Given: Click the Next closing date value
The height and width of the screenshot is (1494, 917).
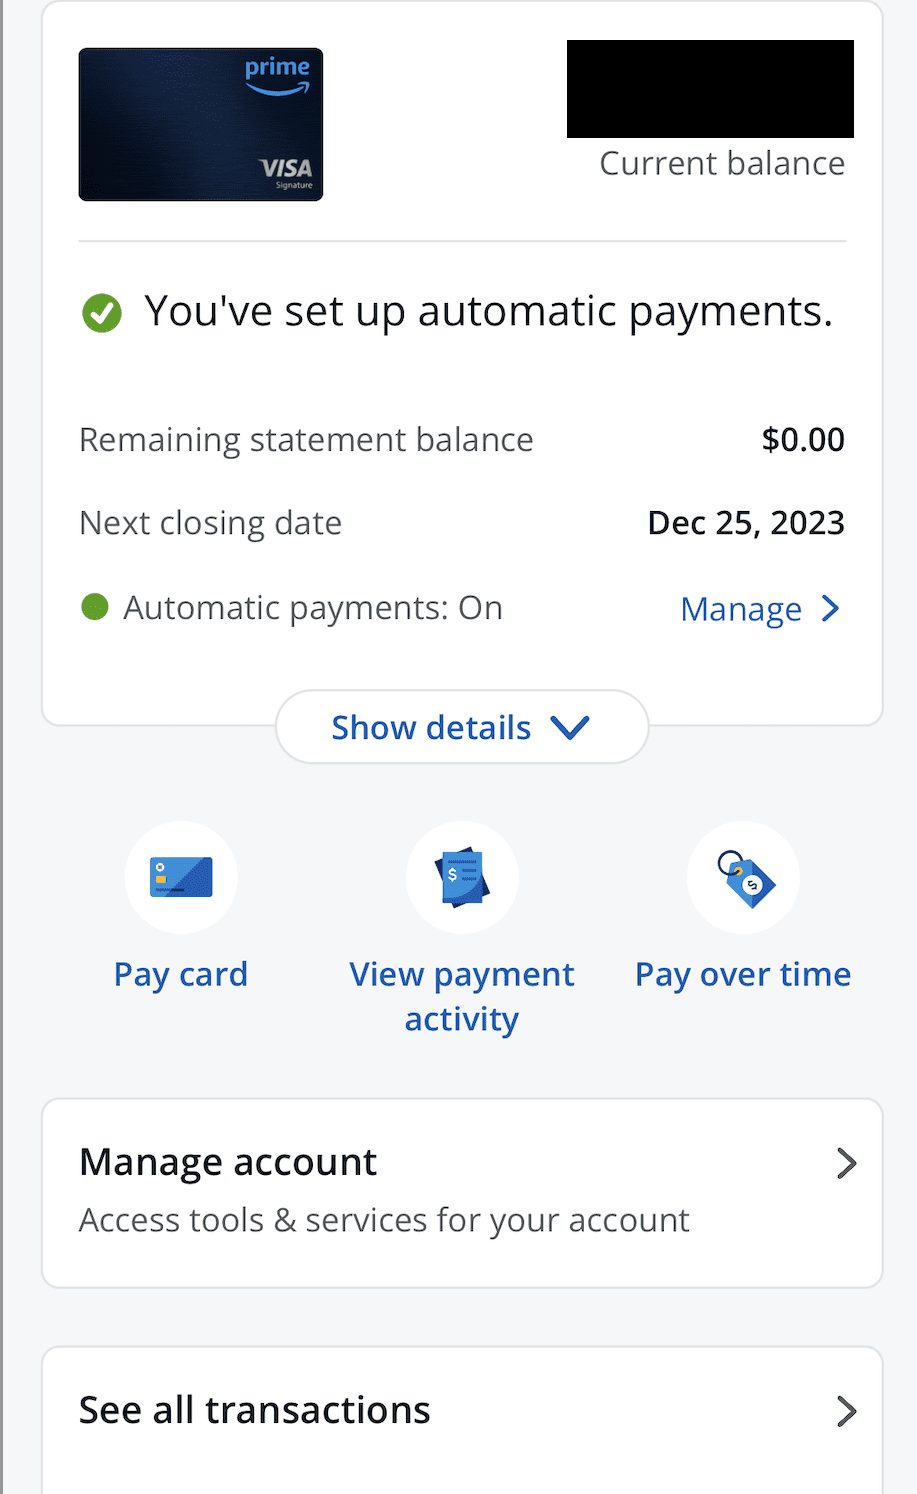Looking at the screenshot, I should 746,522.
